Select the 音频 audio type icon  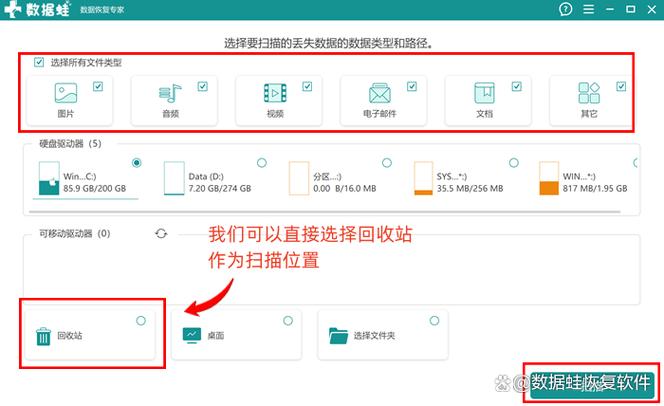tap(170, 93)
